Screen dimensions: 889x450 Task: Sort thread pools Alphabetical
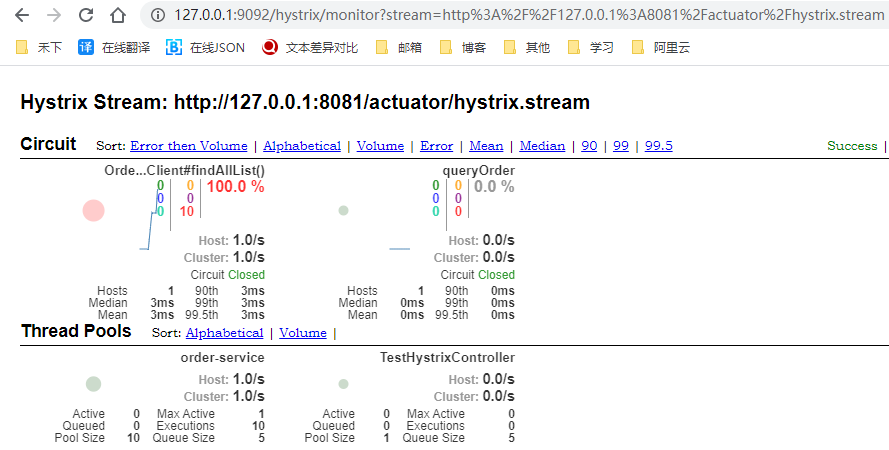225,333
